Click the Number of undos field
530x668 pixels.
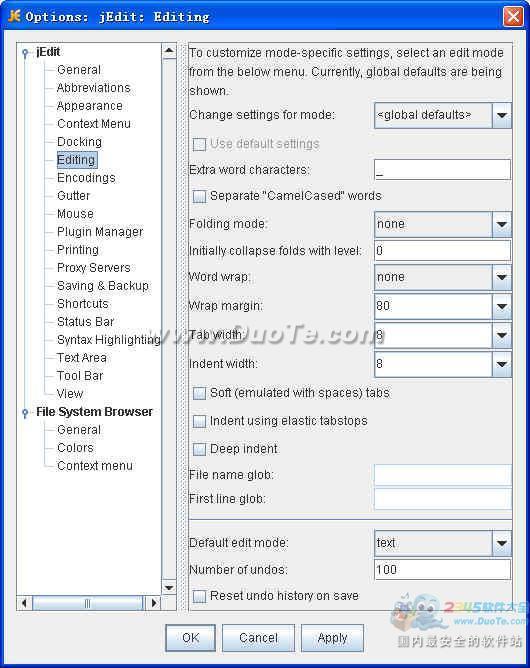coord(442,570)
